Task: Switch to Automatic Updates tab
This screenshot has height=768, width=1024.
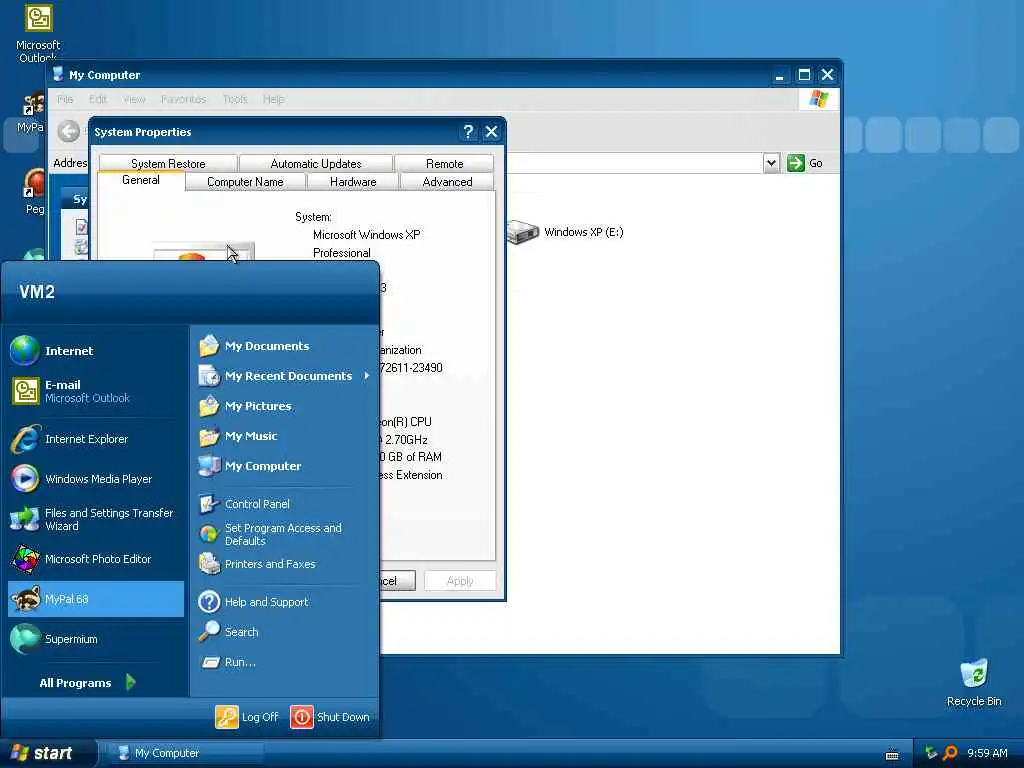Action: (316, 163)
